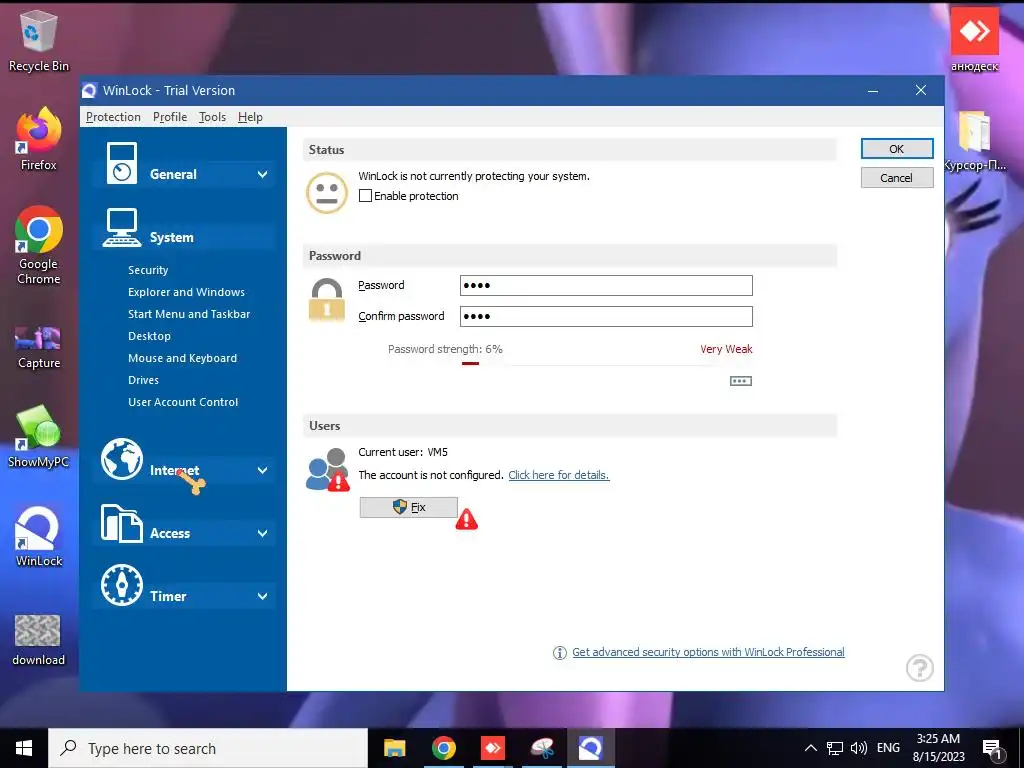
Task: Open Chrome from the taskbar
Action: tap(443, 748)
